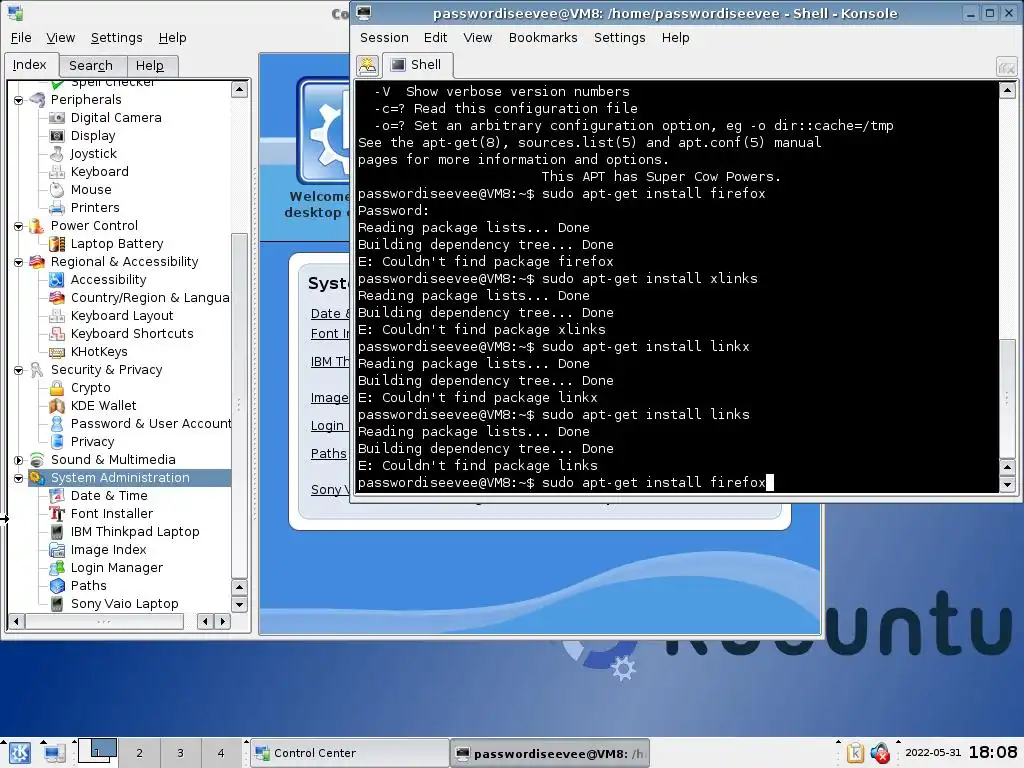Open Konsole View menu

pyautogui.click(x=477, y=38)
